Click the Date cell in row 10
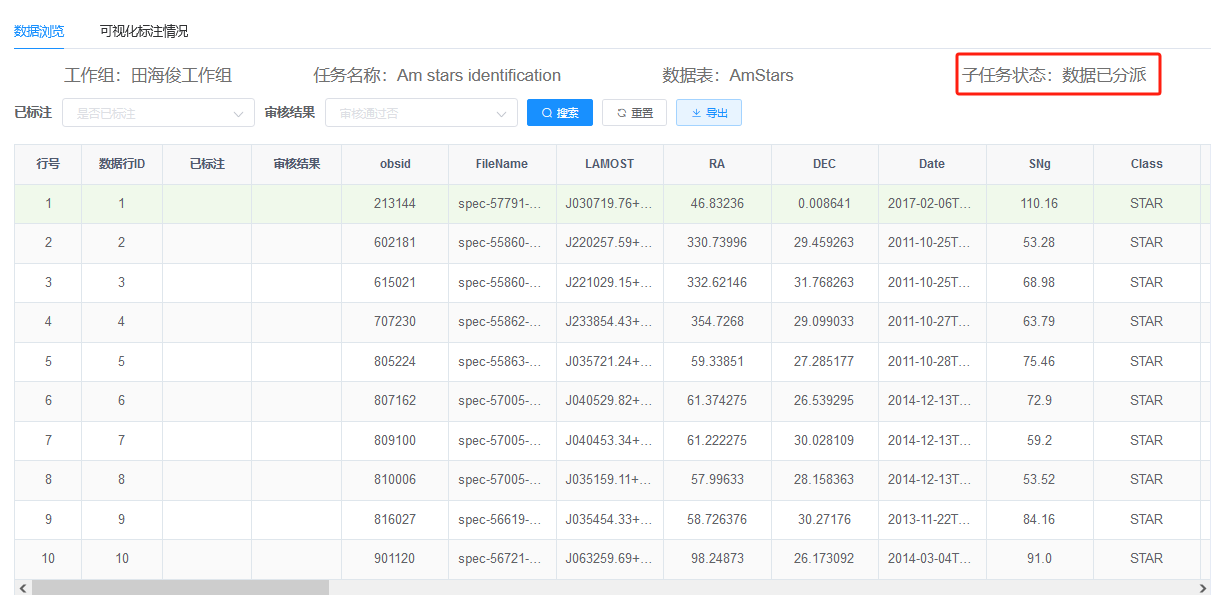The image size is (1215, 595). point(931,558)
